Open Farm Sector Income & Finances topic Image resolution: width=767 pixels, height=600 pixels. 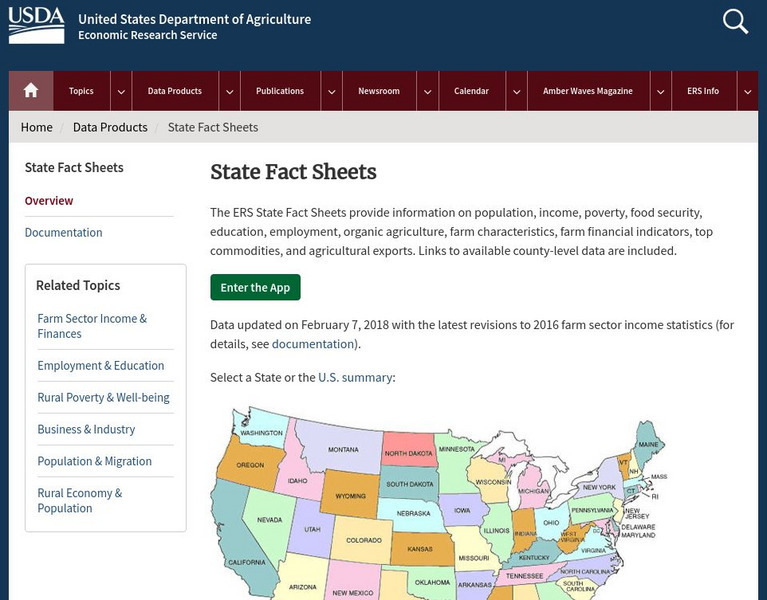pyautogui.click(x=92, y=326)
